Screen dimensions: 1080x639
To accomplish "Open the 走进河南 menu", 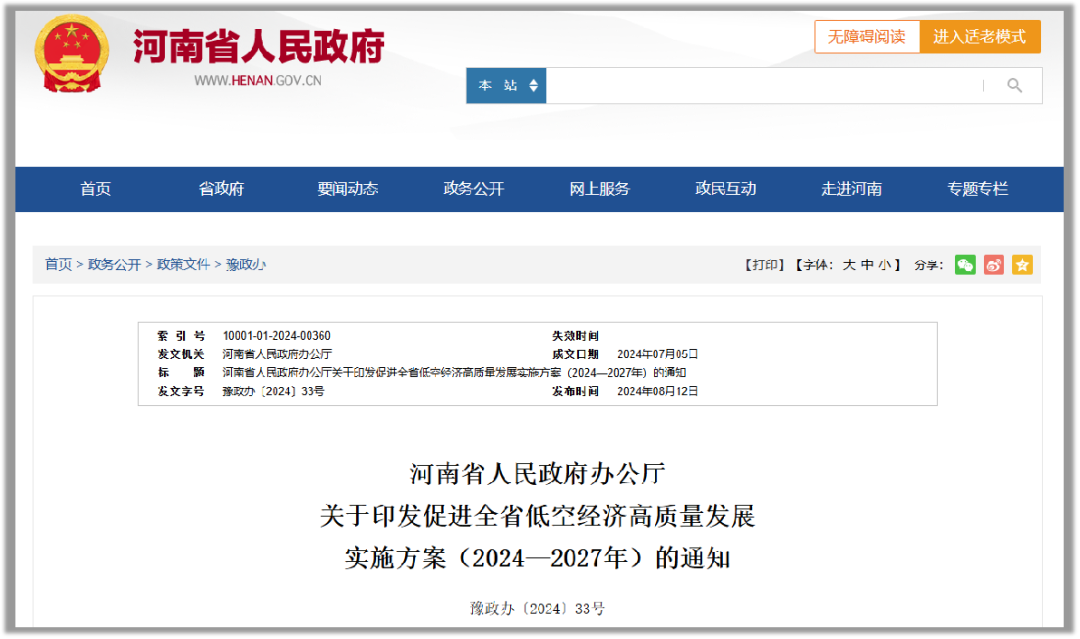I will [852, 189].
